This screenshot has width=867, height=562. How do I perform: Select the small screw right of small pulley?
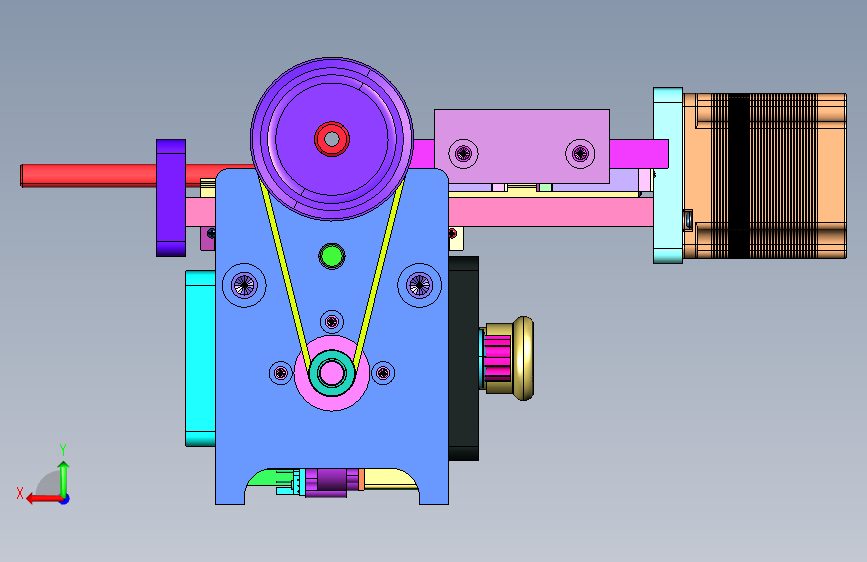point(383,373)
